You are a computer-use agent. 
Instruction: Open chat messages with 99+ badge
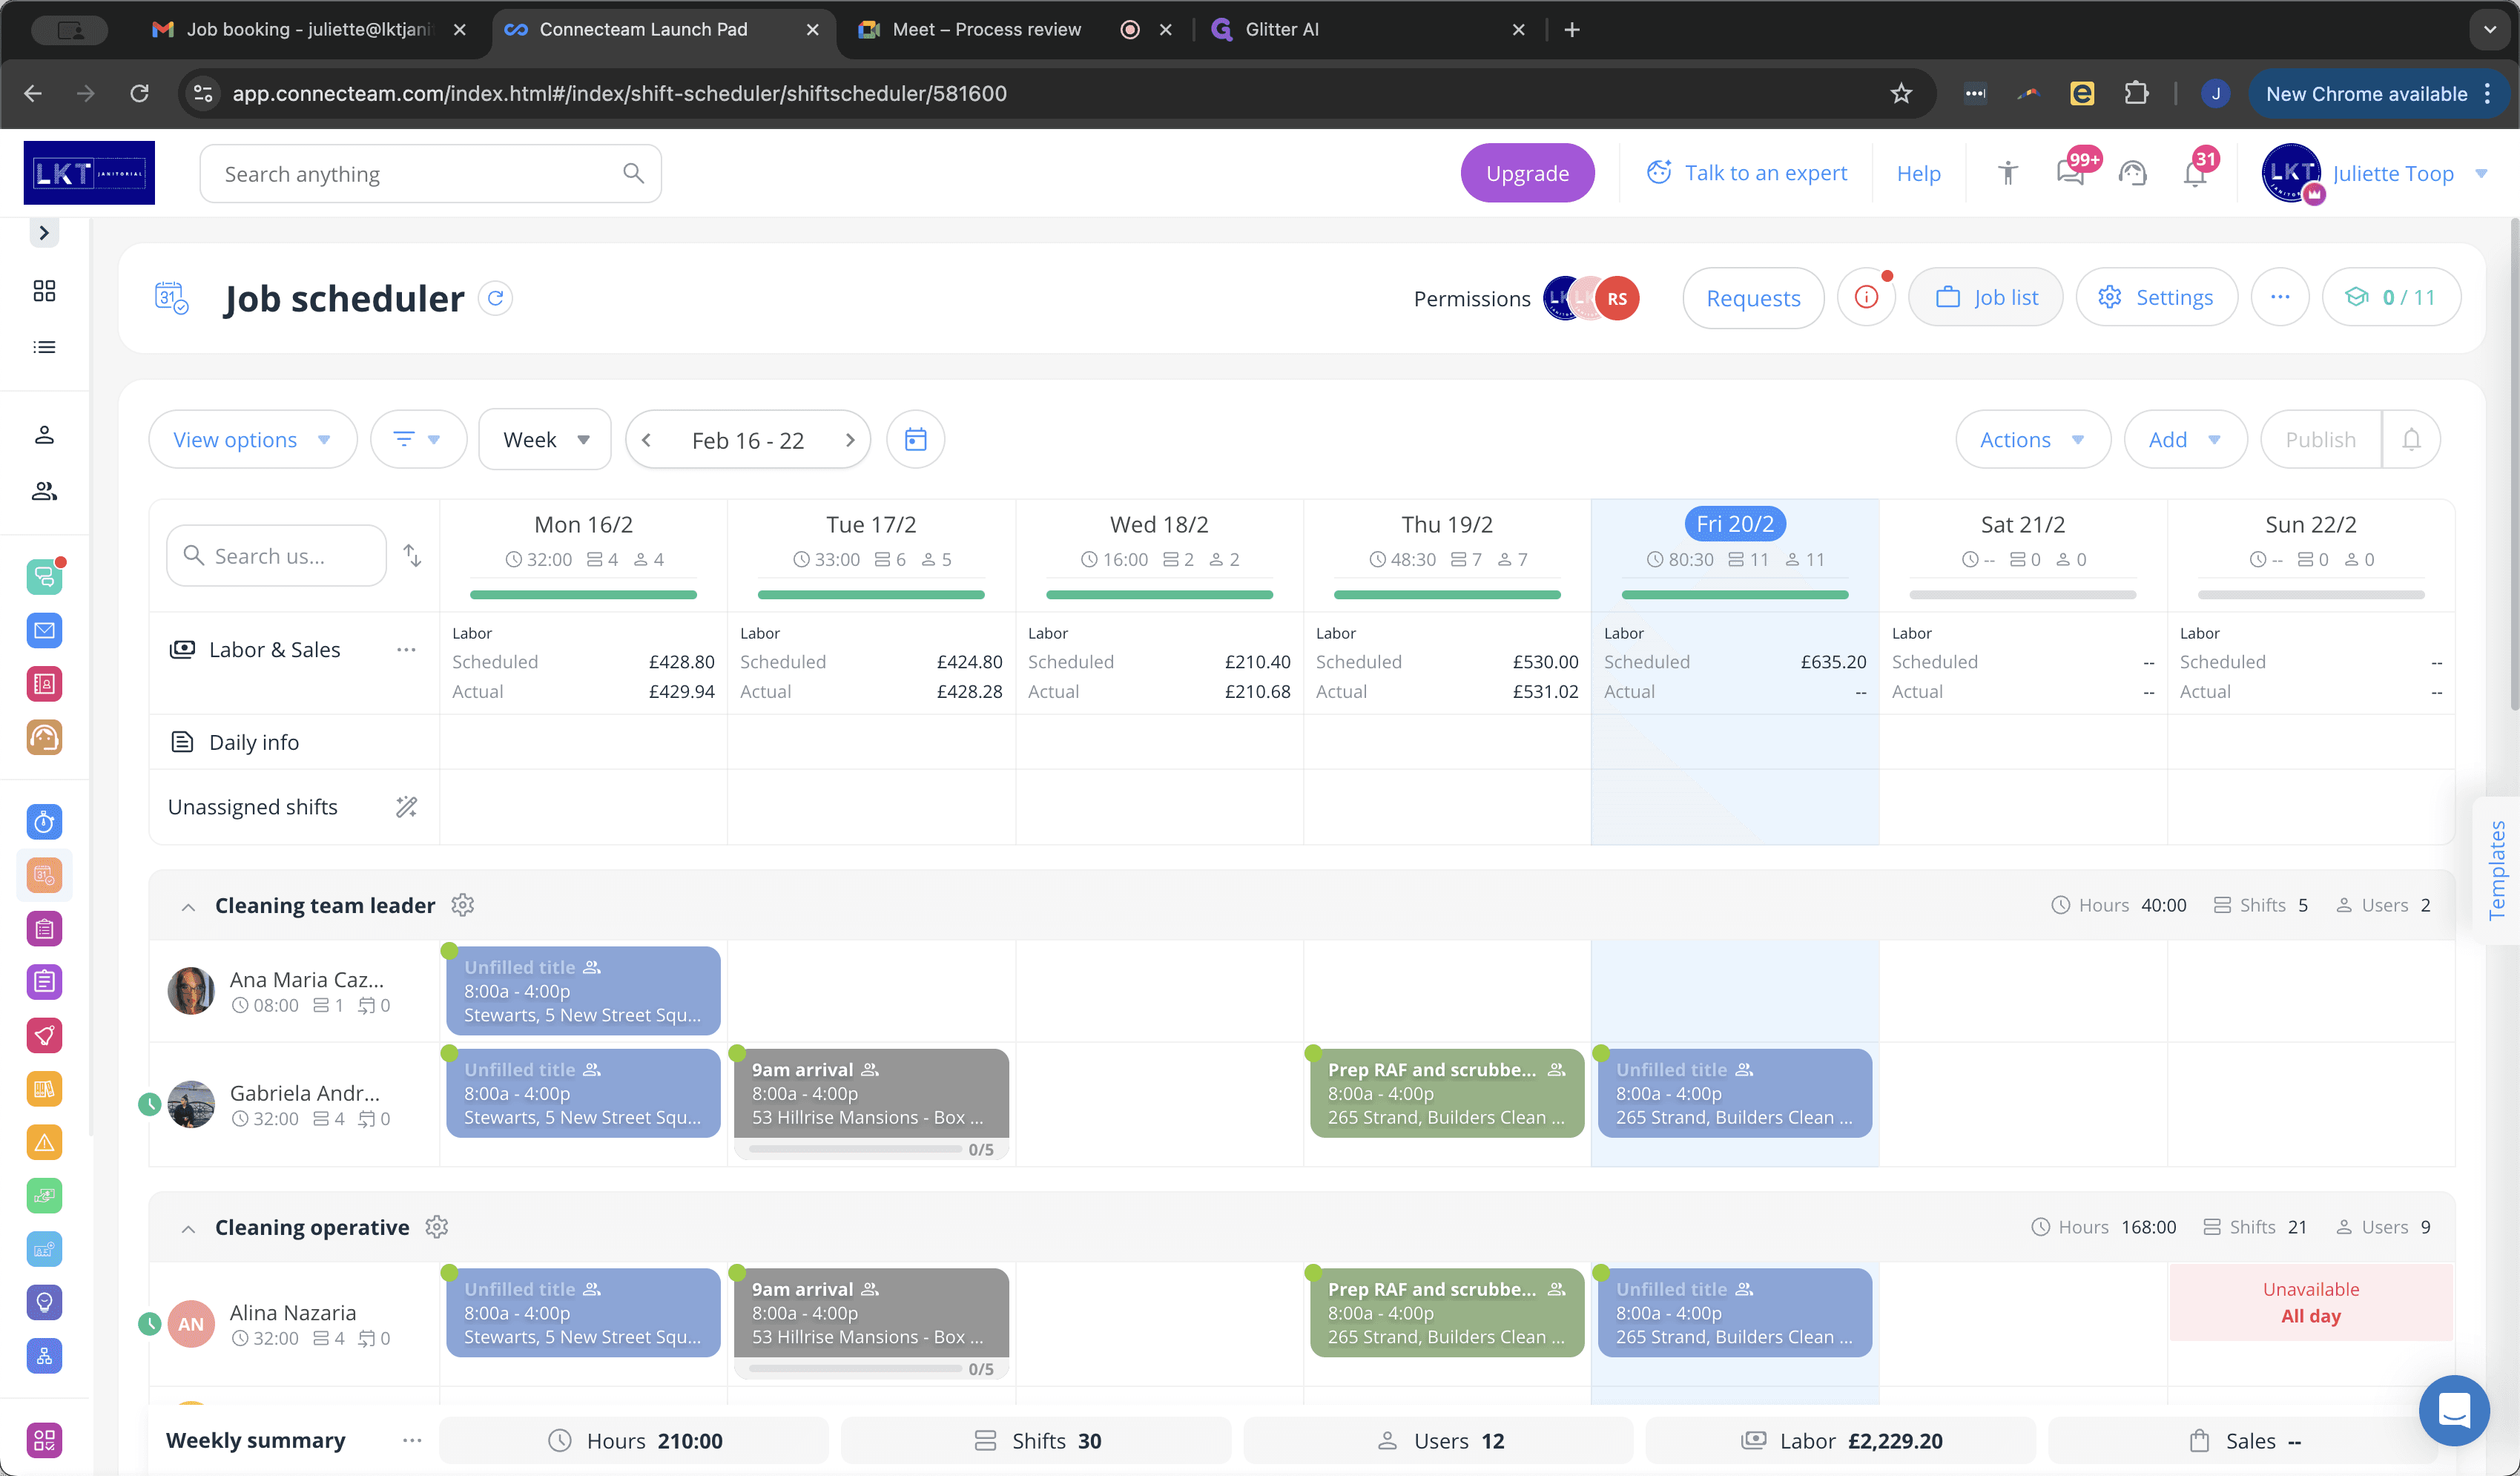click(x=2071, y=173)
